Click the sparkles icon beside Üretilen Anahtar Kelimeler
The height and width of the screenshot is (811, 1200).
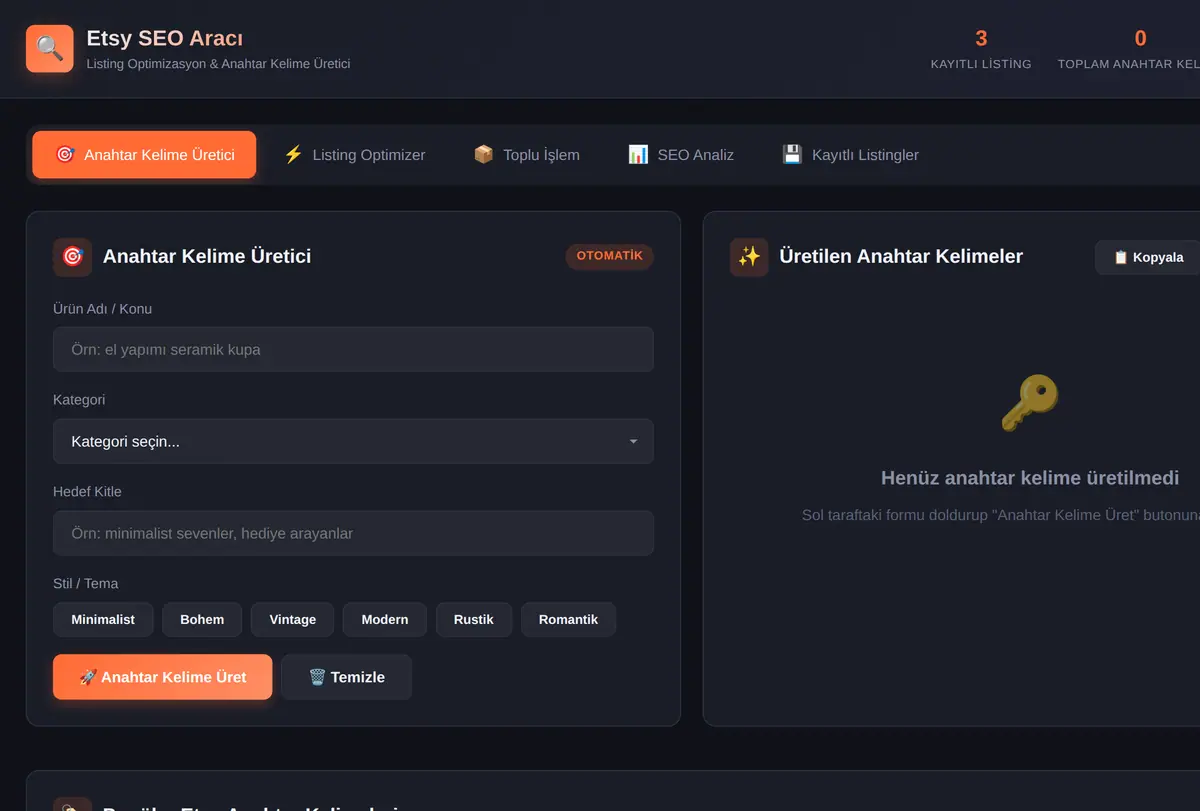[749, 257]
